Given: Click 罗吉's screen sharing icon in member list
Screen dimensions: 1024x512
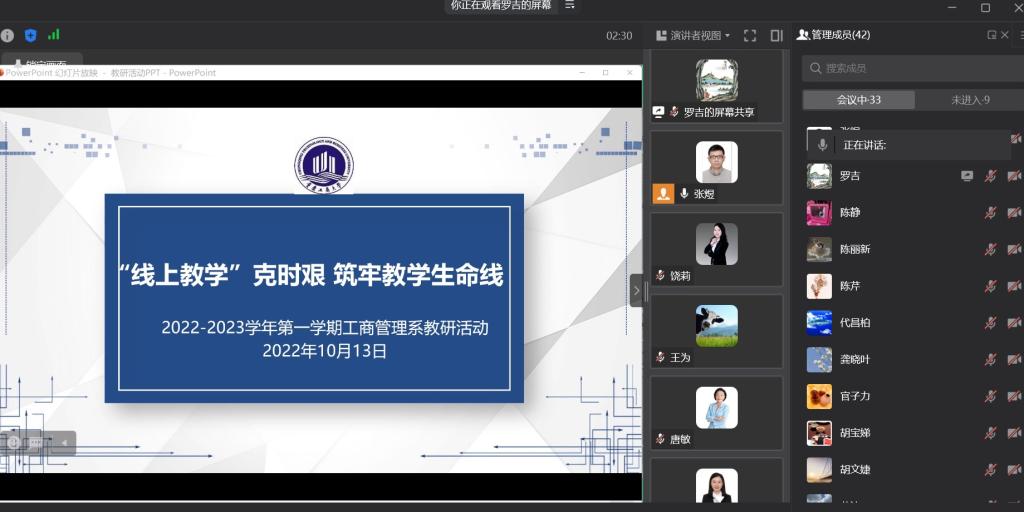Looking at the screenshot, I should 967,176.
